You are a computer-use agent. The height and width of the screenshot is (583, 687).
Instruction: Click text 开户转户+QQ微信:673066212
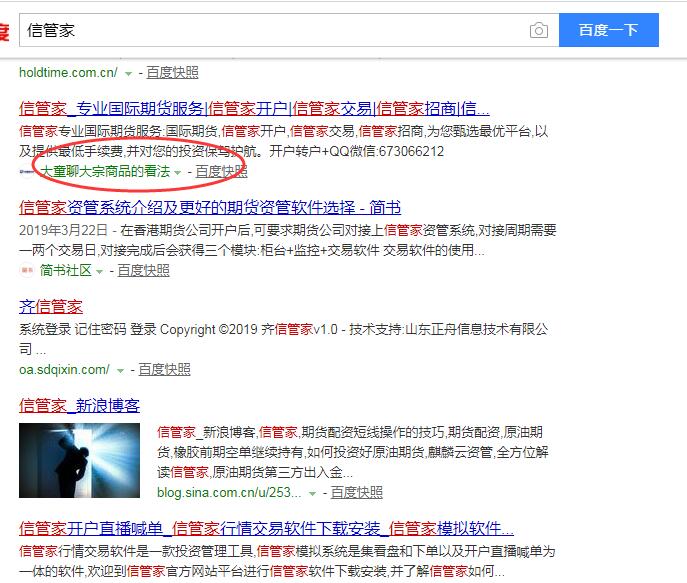pos(357,152)
